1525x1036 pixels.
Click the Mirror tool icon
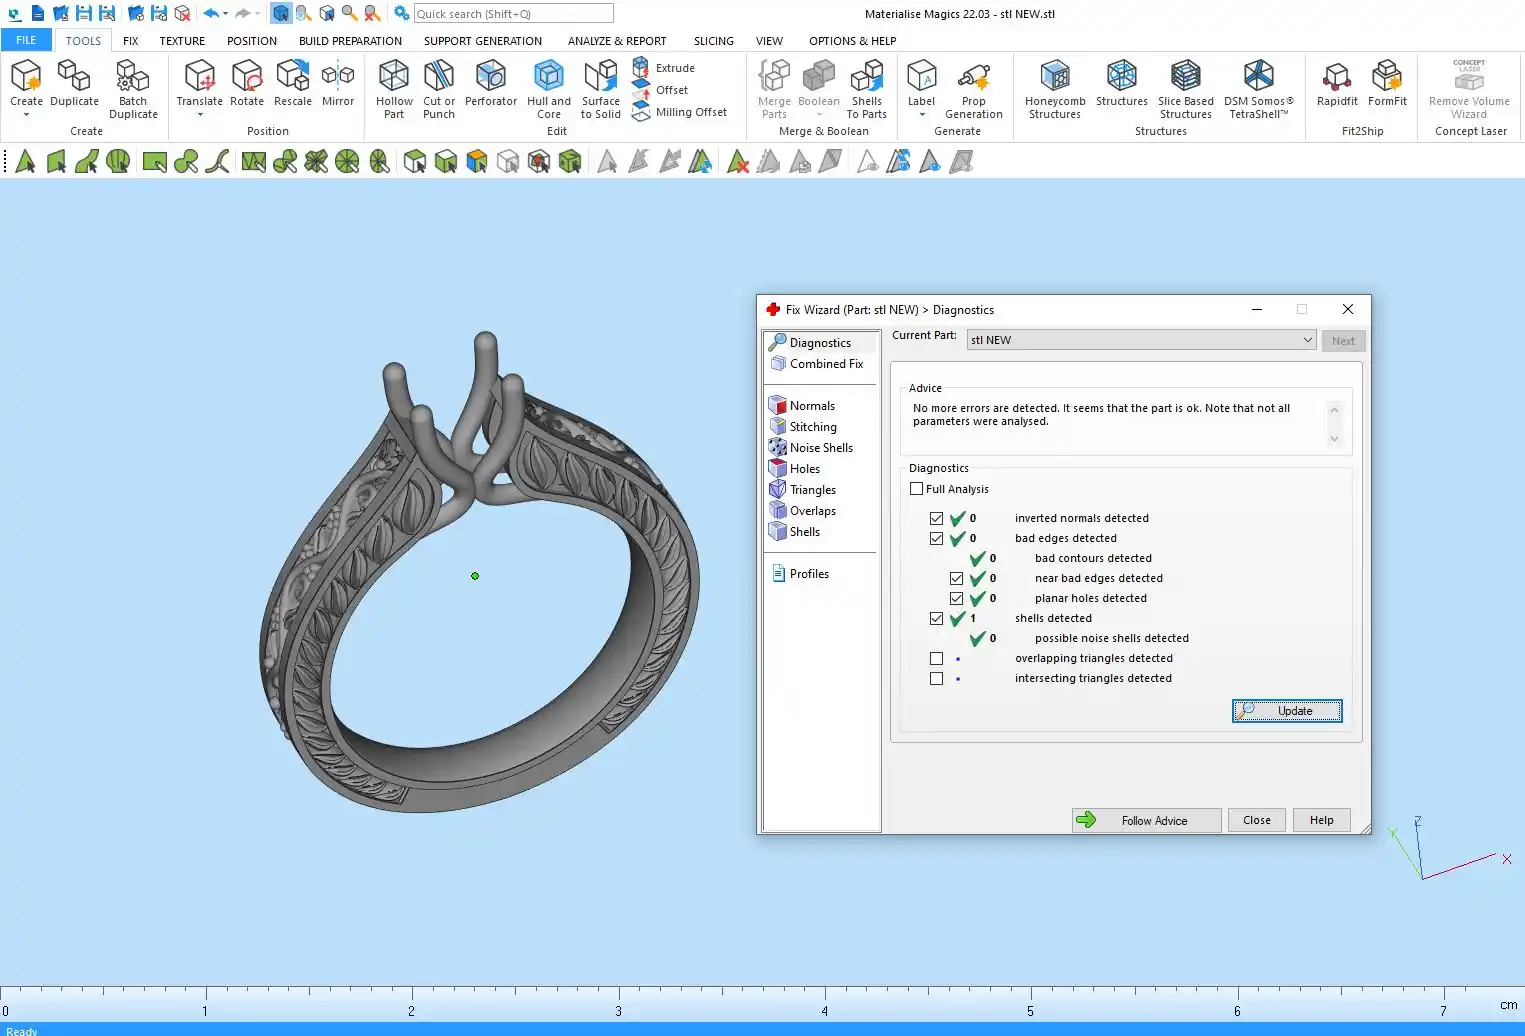pyautogui.click(x=338, y=77)
